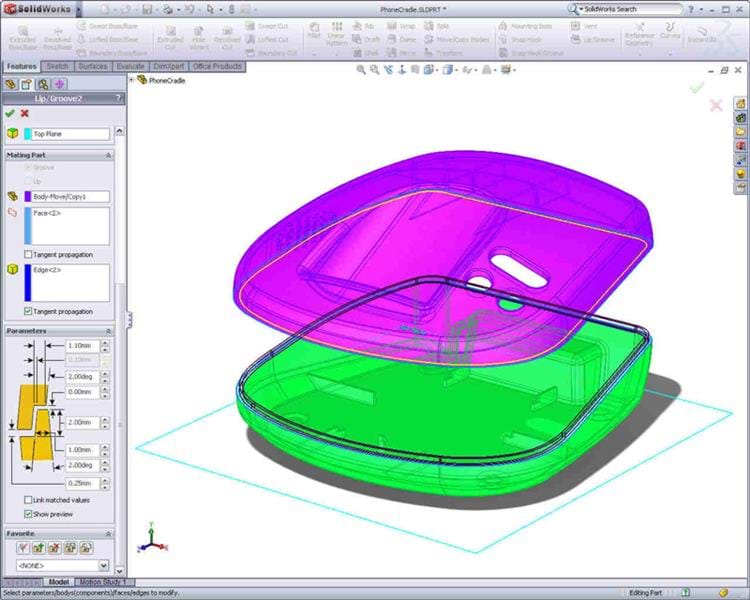The image size is (750, 600).
Task: Expand the PhoneCradle tree node
Action: point(133,80)
